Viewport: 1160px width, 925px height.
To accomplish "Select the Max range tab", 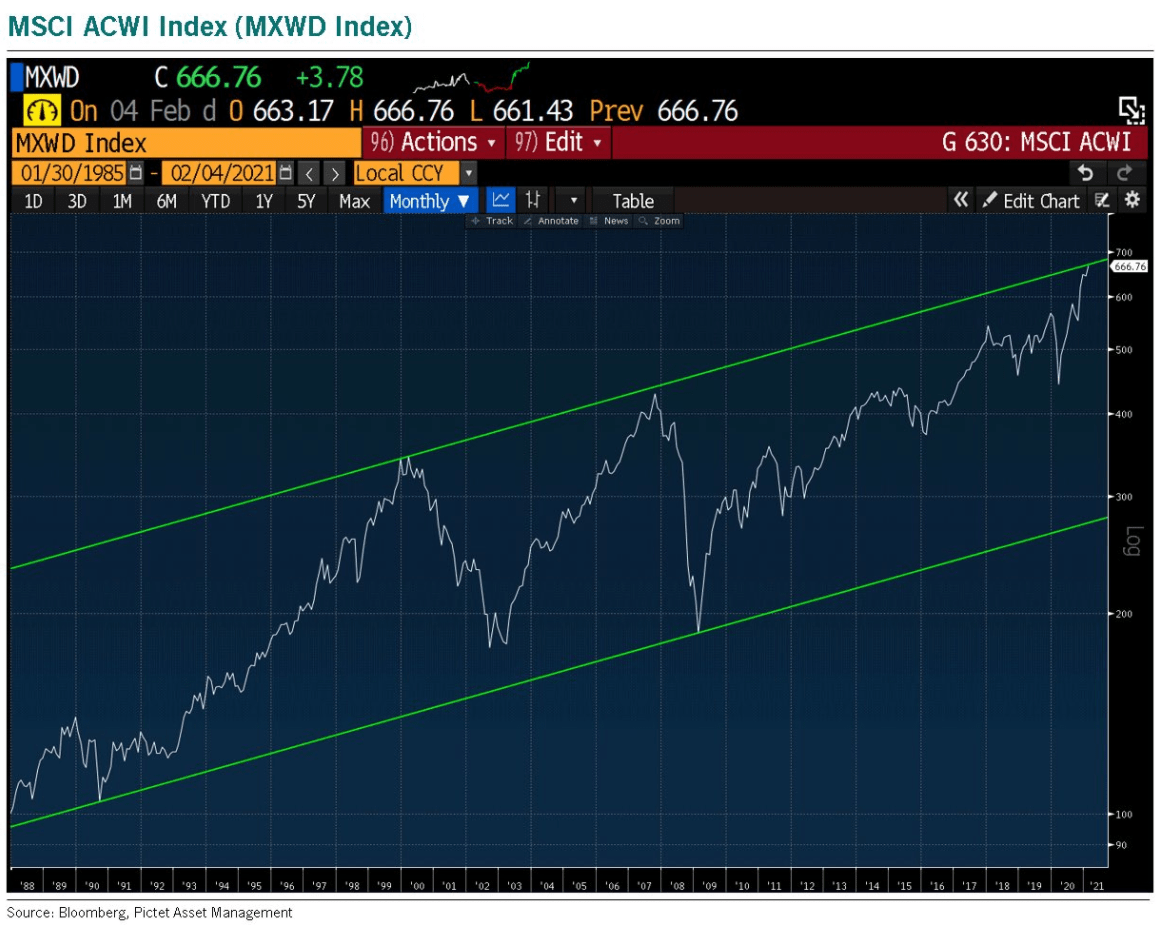I will [x=354, y=201].
